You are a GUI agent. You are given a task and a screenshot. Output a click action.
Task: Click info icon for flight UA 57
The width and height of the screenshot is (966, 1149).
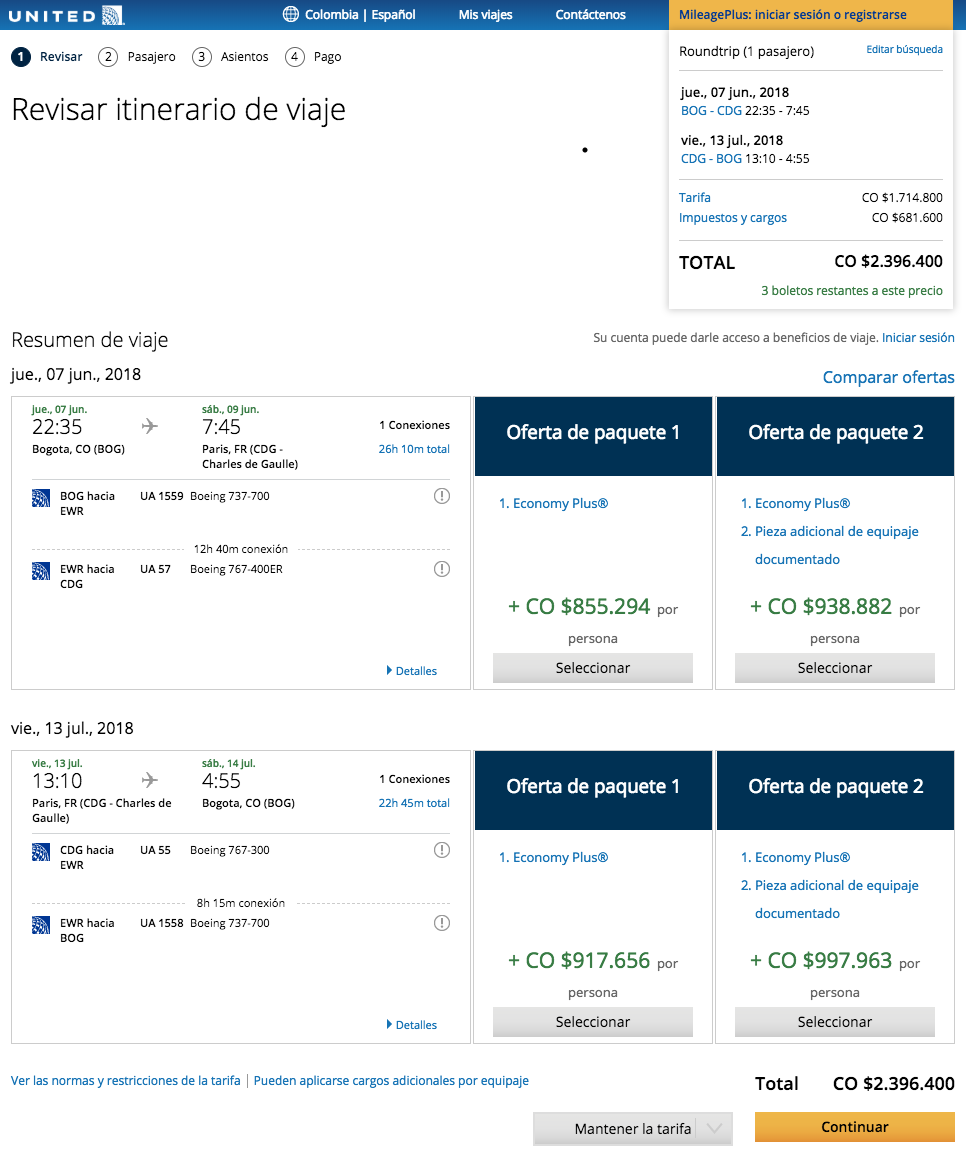click(x=442, y=569)
